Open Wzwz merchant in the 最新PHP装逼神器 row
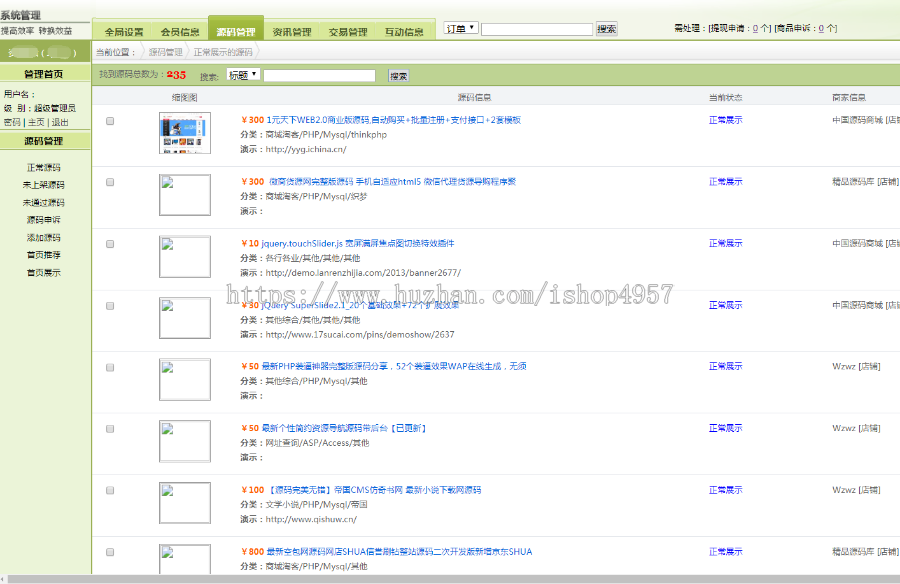Screen dimensions: 900x584 coord(844,366)
